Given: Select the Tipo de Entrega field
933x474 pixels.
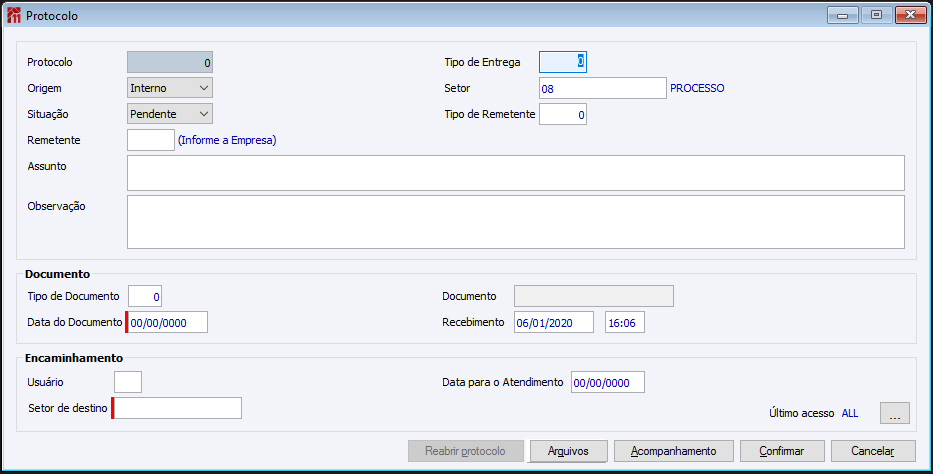Looking at the screenshot, I should point(563,62).
